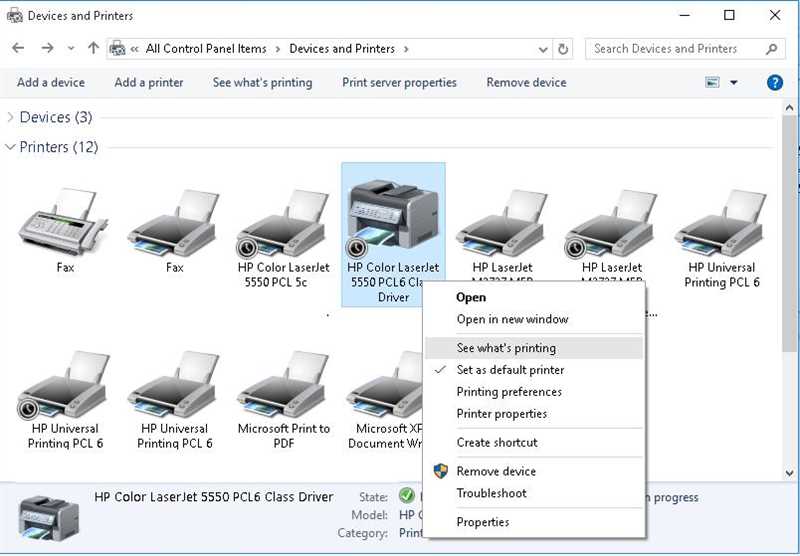Click the Search Devices and Printers field
Viewport: 800px width, 556px height.
click(685, 49)
